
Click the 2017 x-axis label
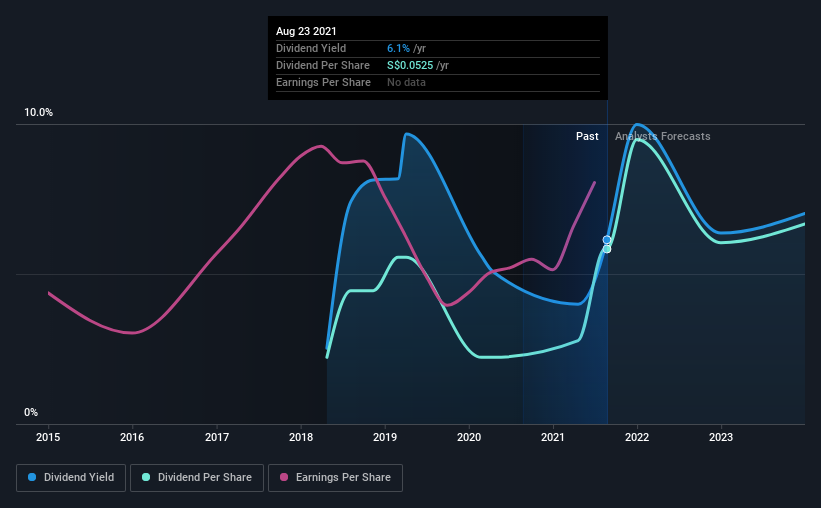[x=217, y=437]
